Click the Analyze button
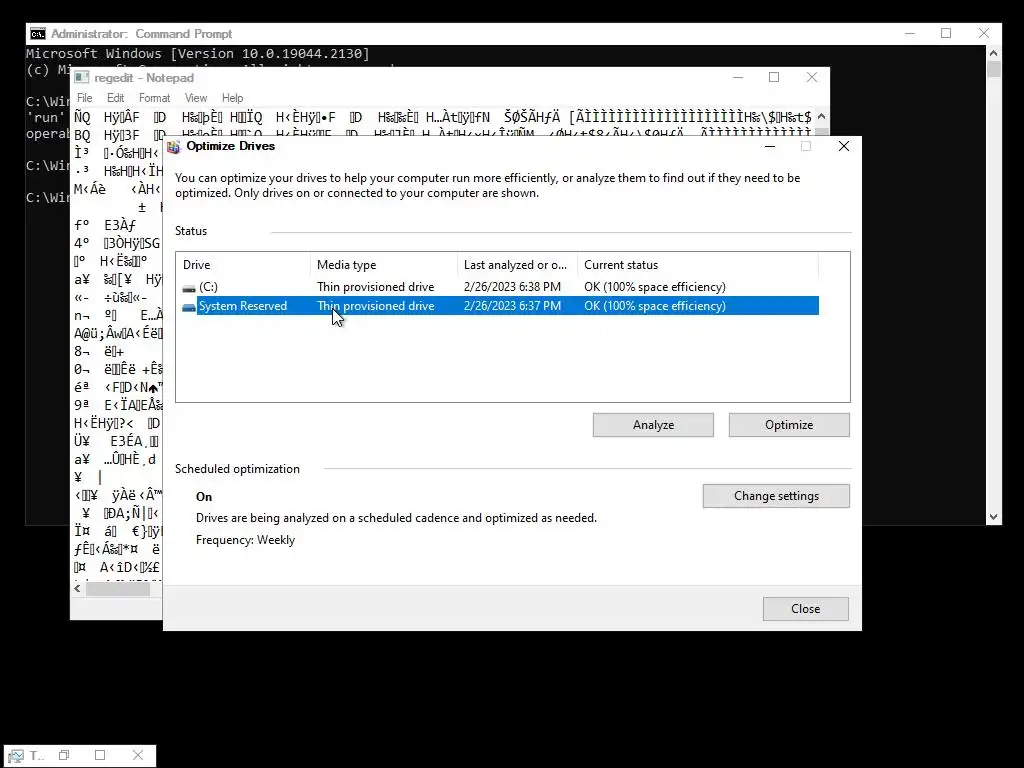This screenshot has width=1024, height=768. pyautogui.click(x=653, y=425)
